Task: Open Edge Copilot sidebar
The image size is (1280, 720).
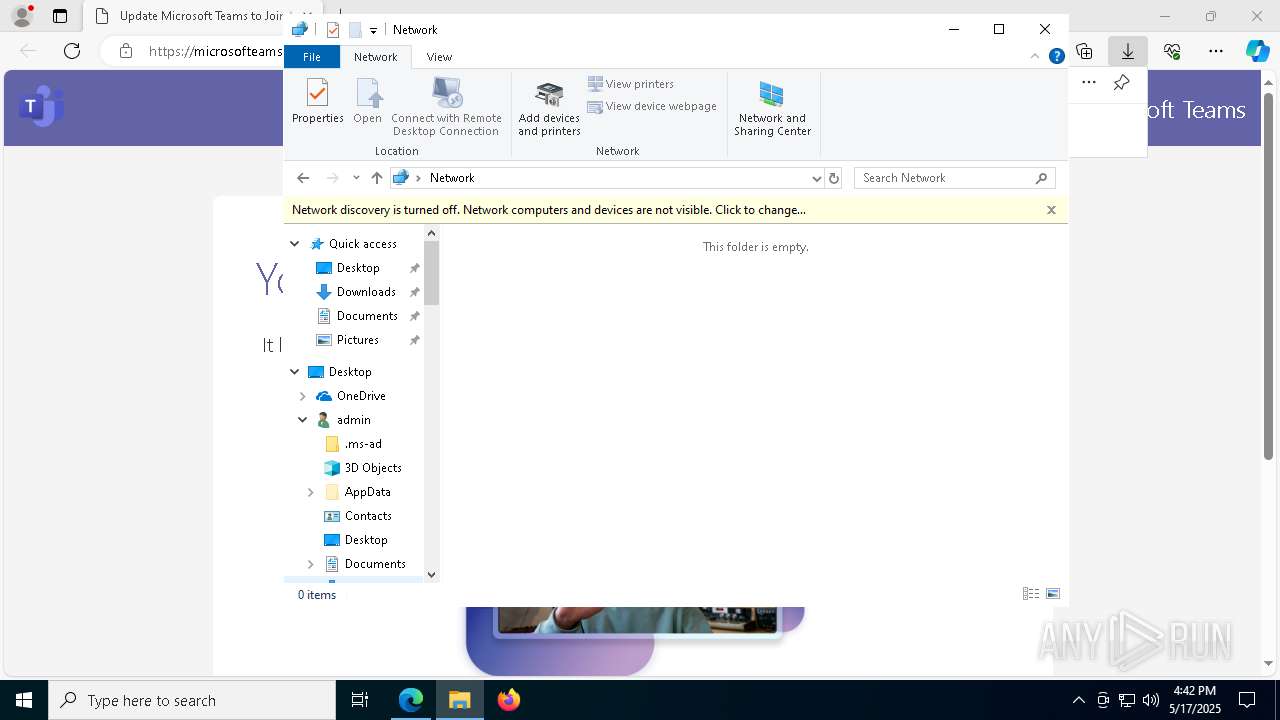Action: 1257,51
